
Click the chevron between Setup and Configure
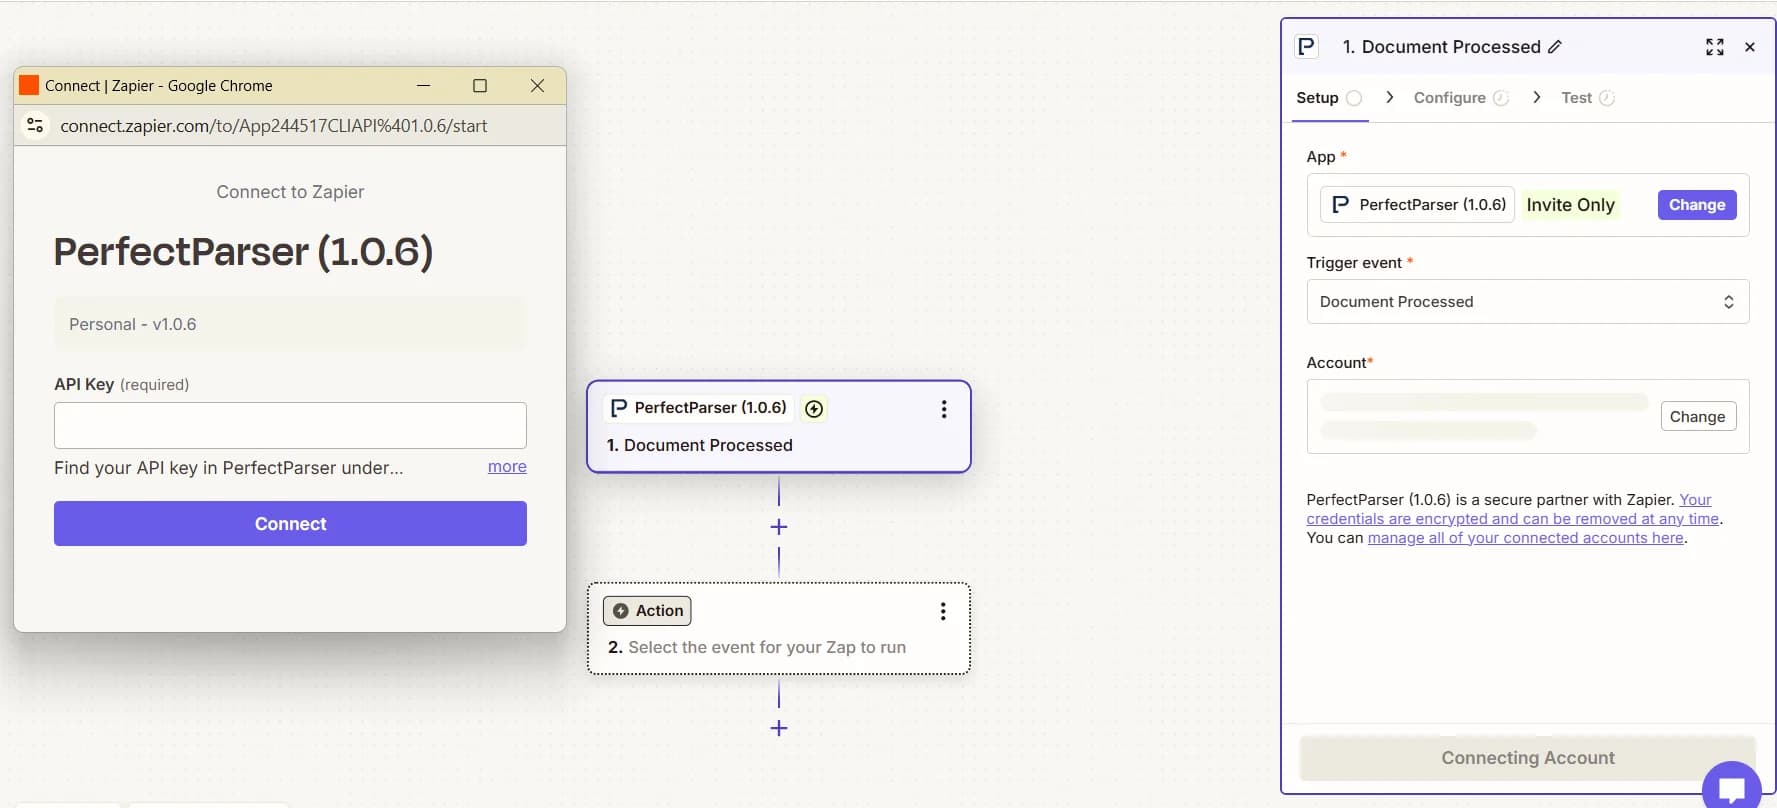1389,97
